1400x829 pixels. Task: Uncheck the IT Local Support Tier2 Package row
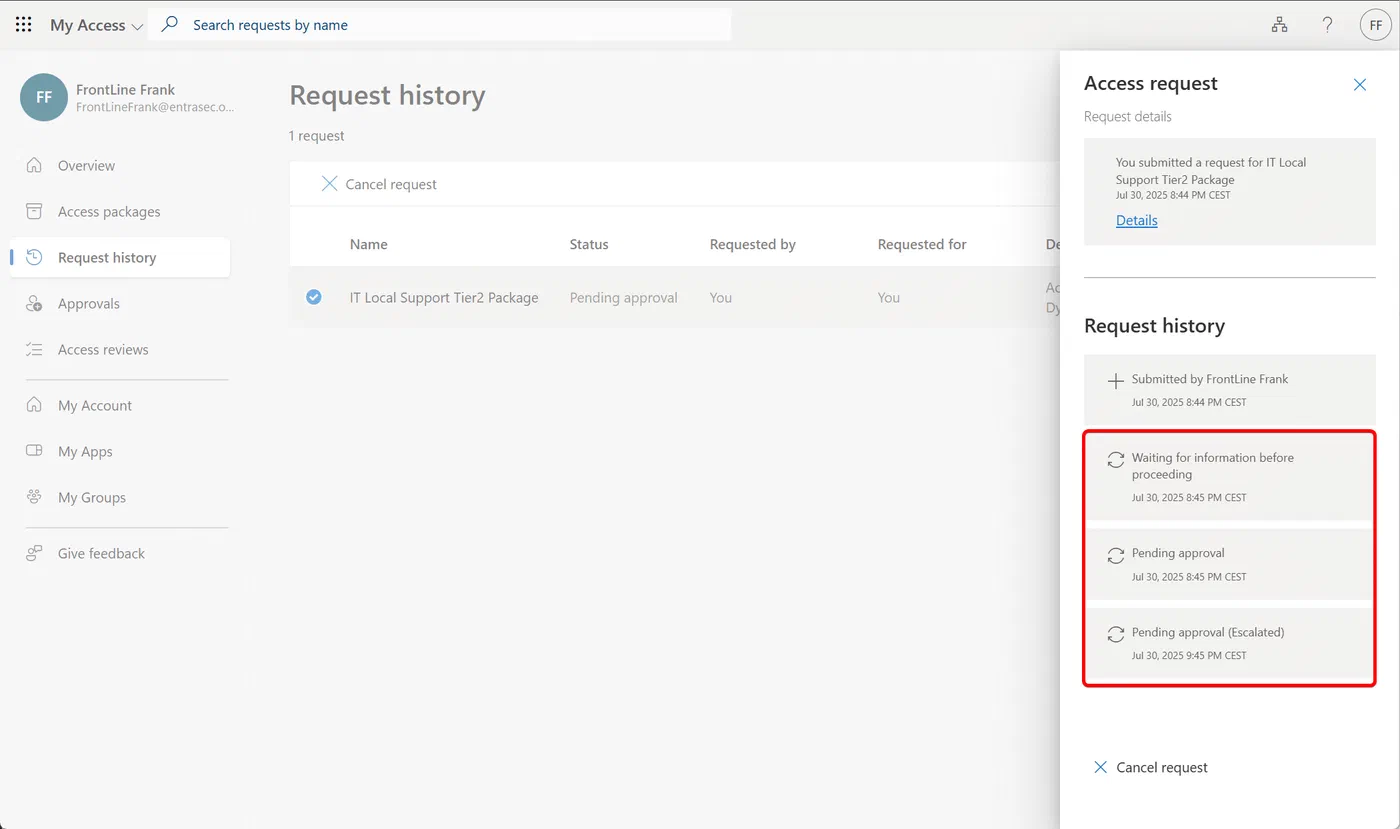click(314, 297)
